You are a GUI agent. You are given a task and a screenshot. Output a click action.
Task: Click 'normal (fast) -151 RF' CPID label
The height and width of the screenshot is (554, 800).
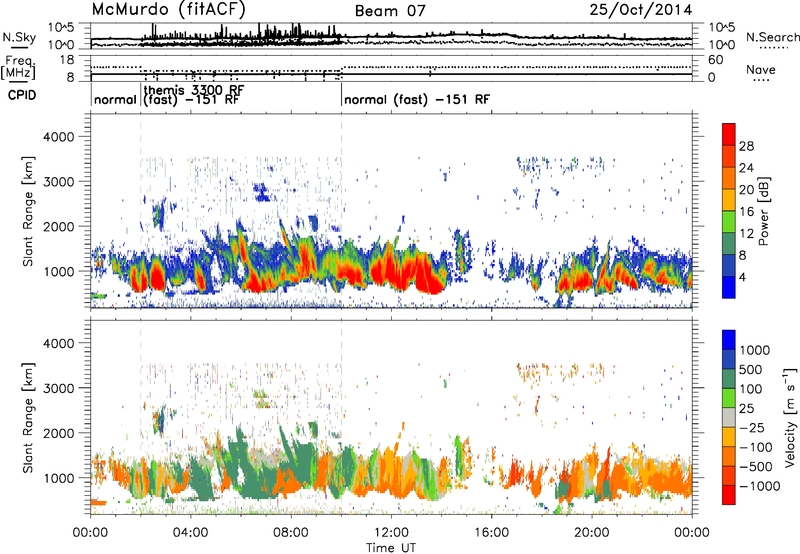click(417, 99)
